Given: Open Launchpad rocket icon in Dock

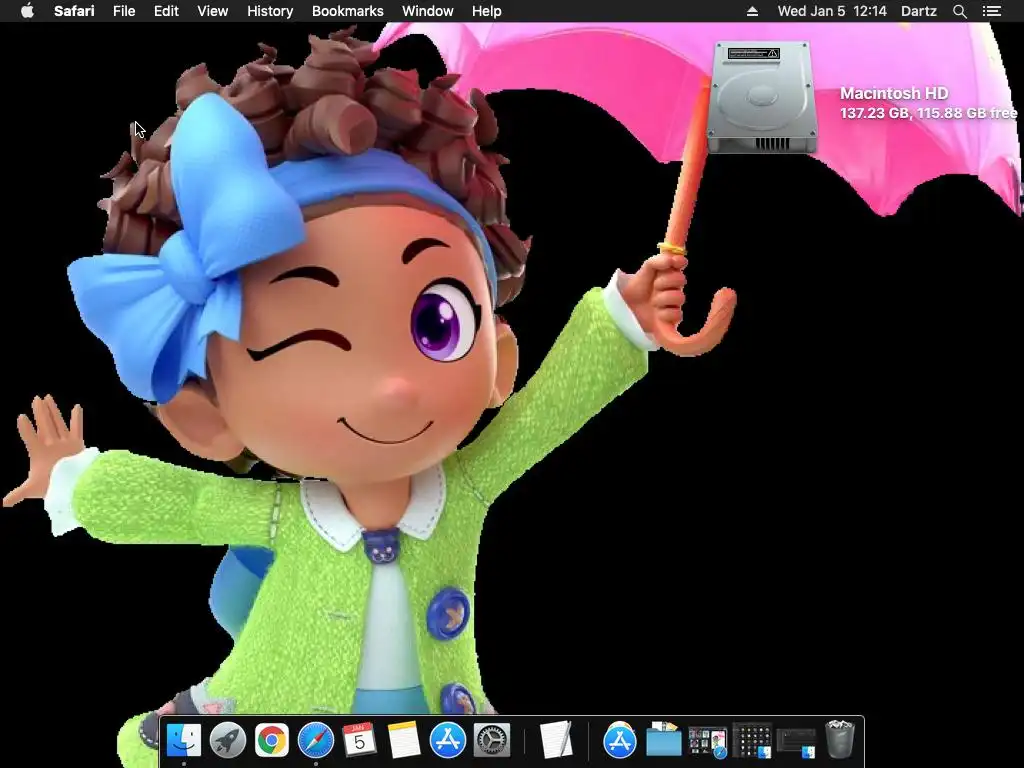Looking at the screenshot, I should pos(227,741).
